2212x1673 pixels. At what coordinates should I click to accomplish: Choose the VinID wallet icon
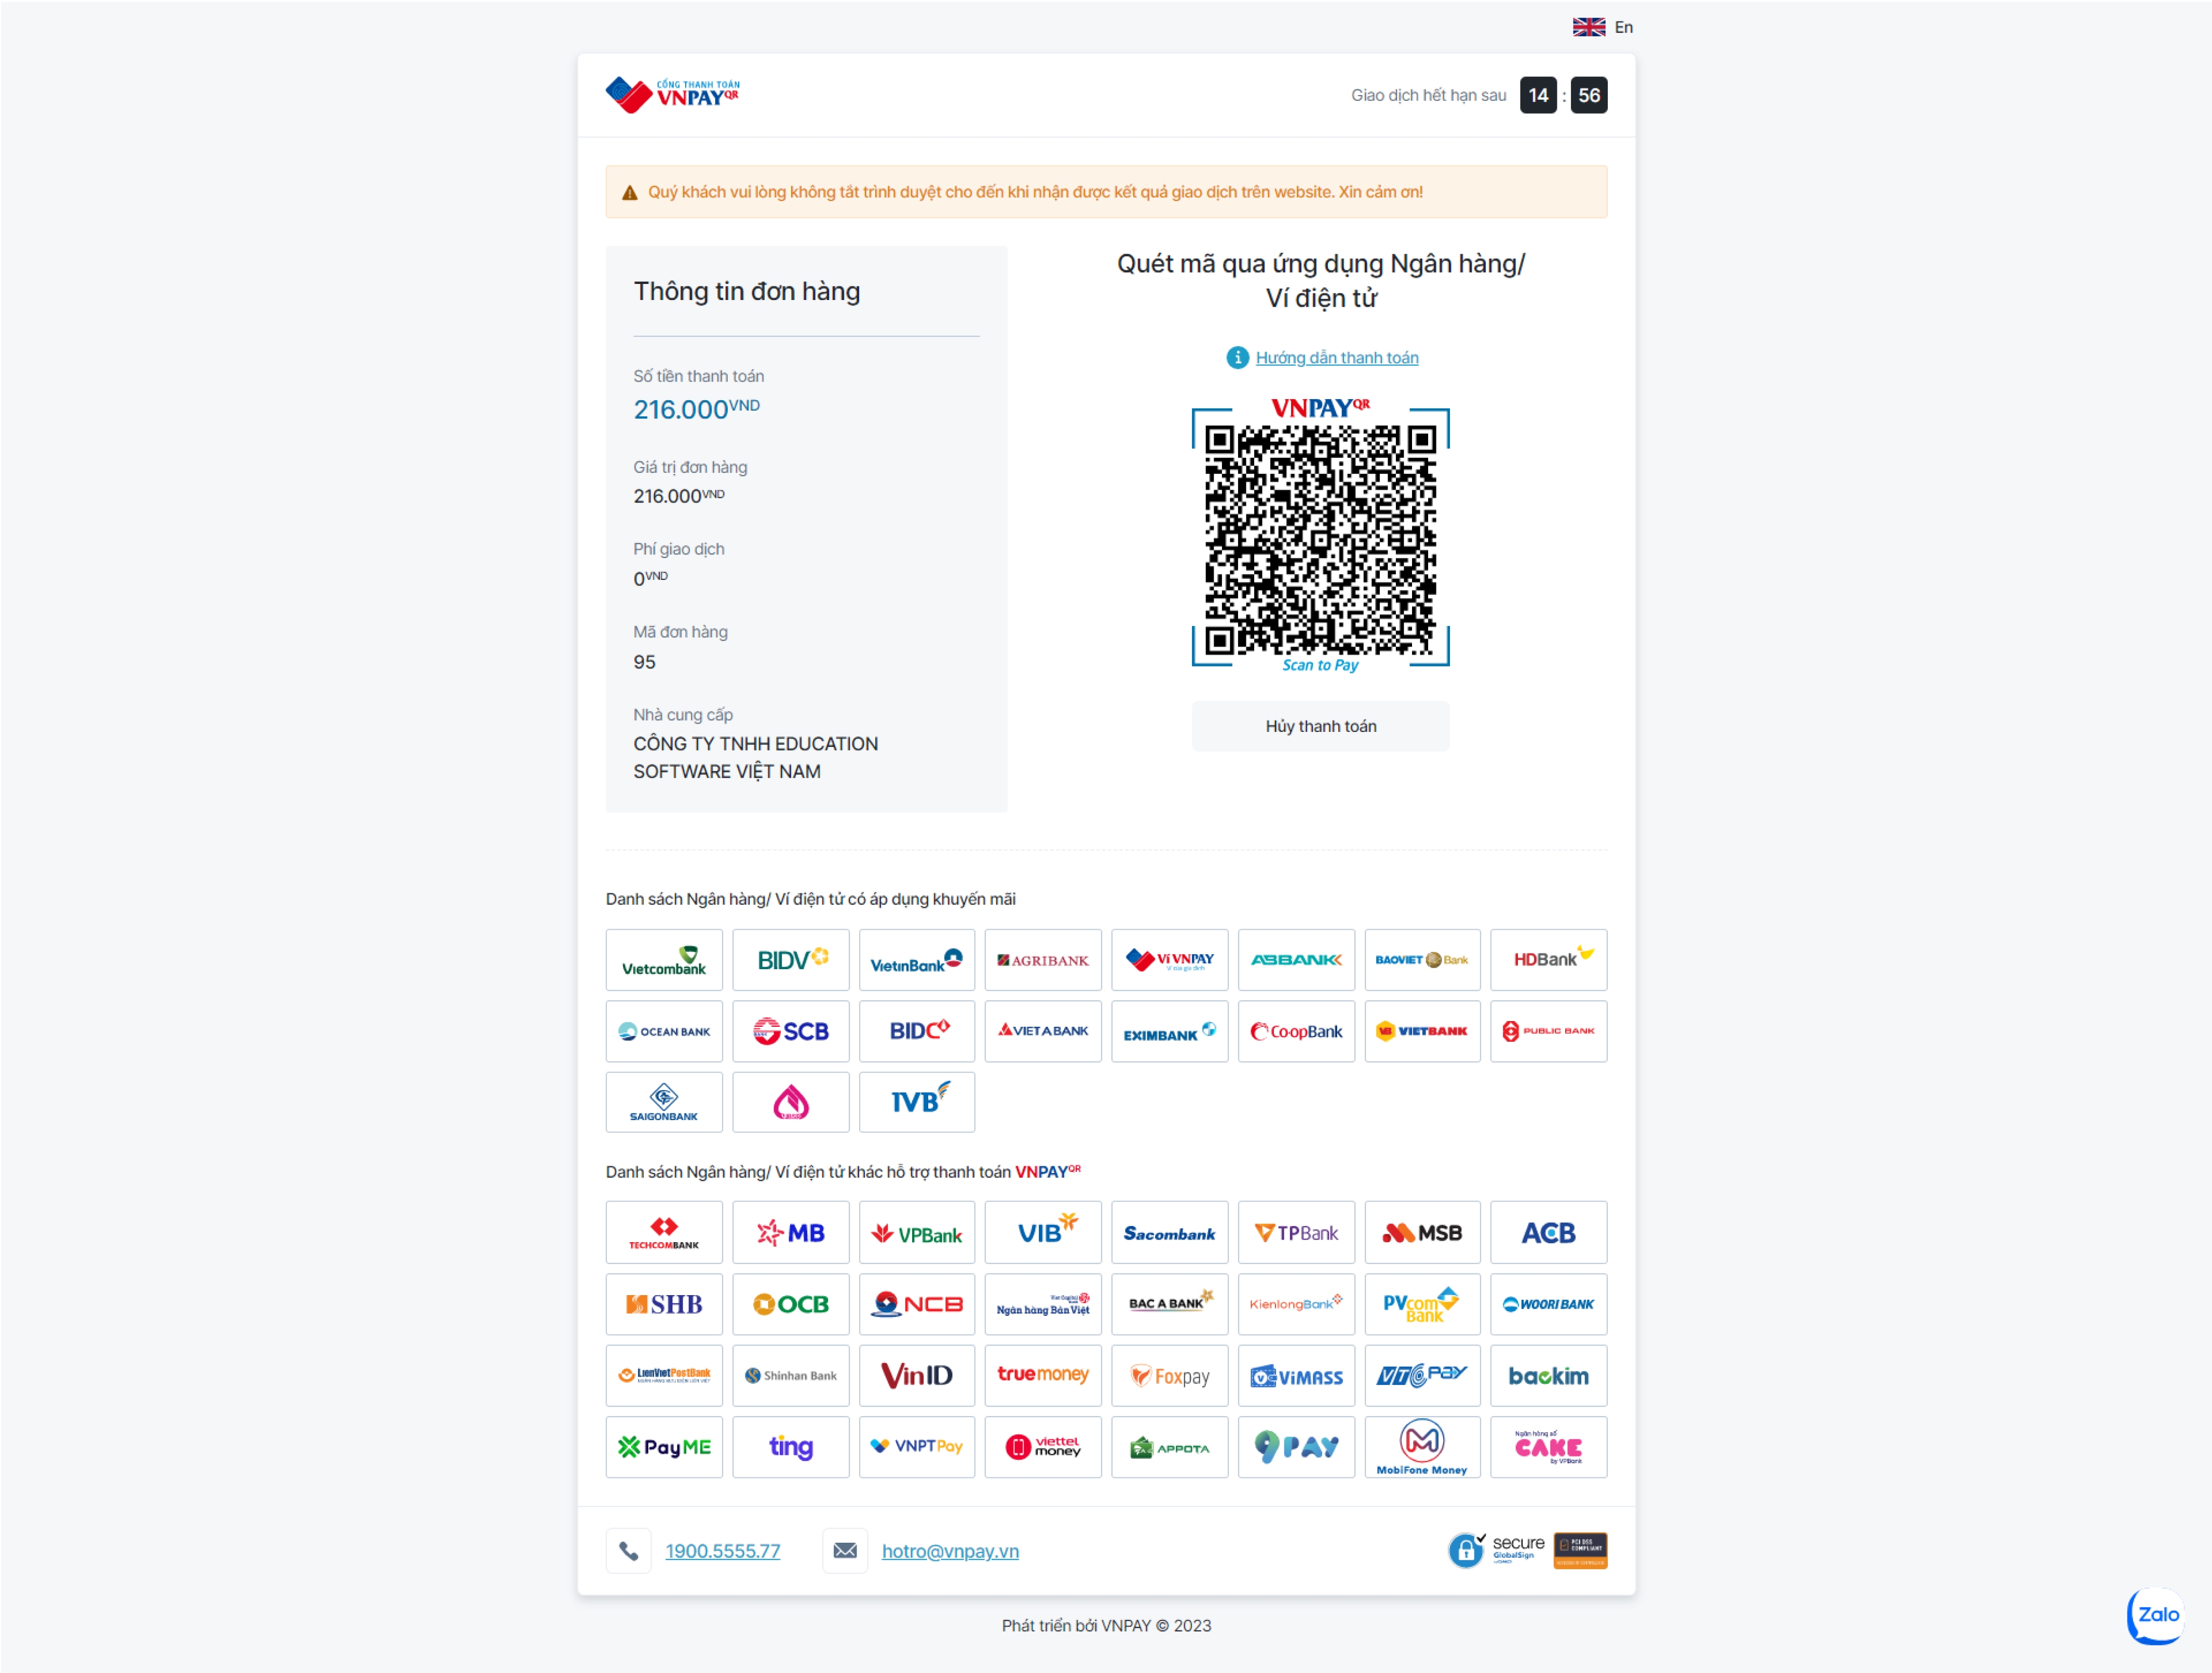tap(916, 1375)
